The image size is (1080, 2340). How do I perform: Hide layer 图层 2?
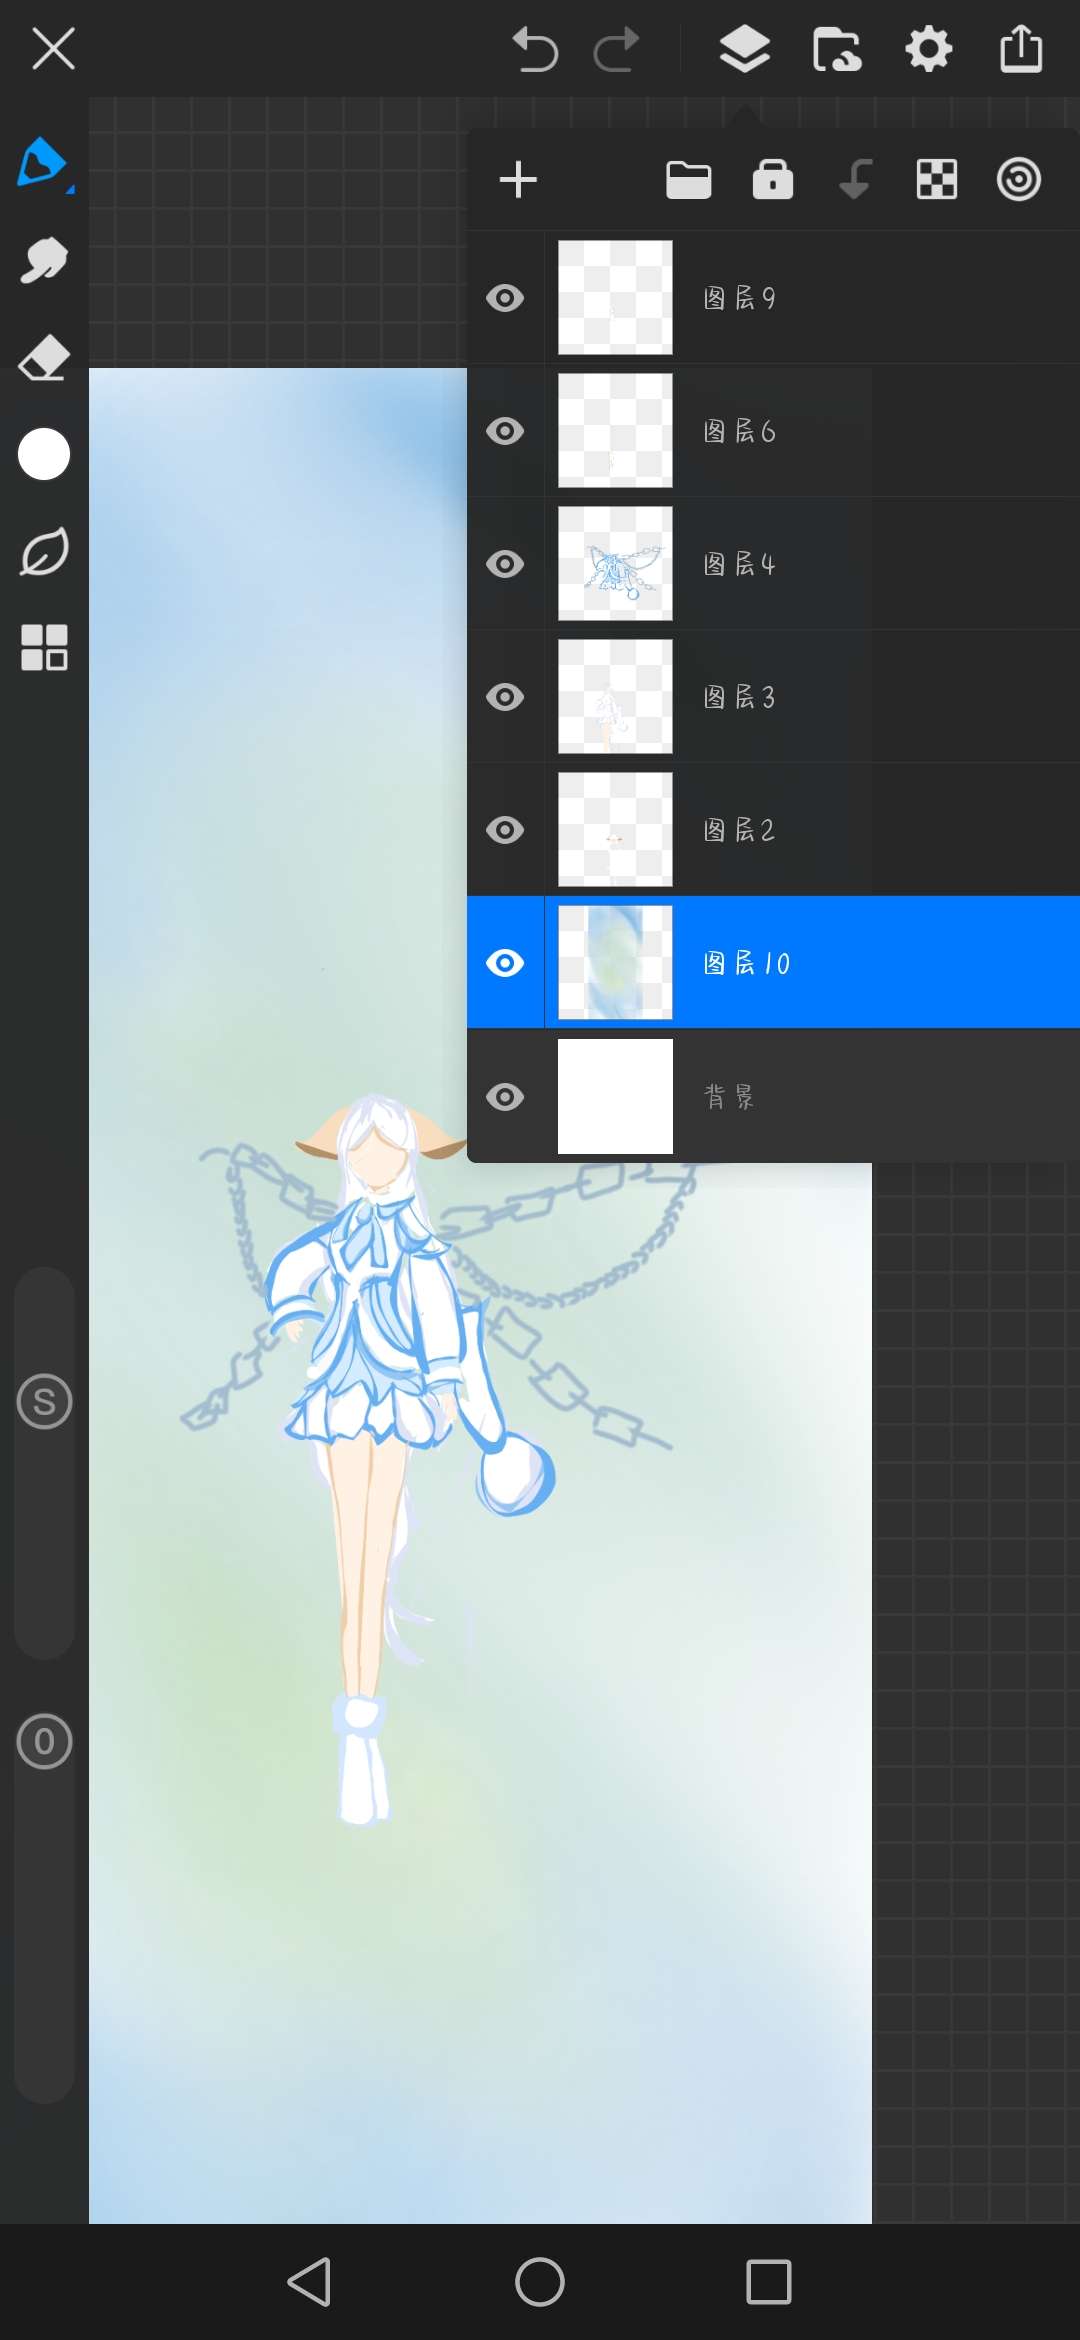[505, 830]
